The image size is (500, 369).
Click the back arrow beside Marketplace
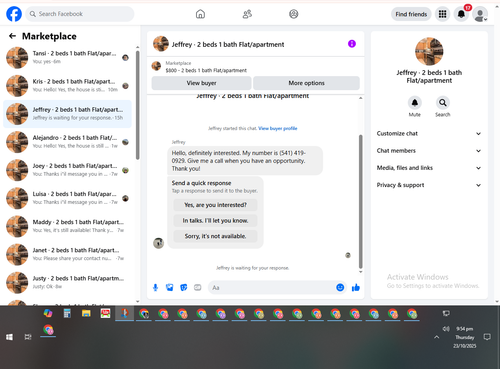pyautogui.click(x=12, y=36)
